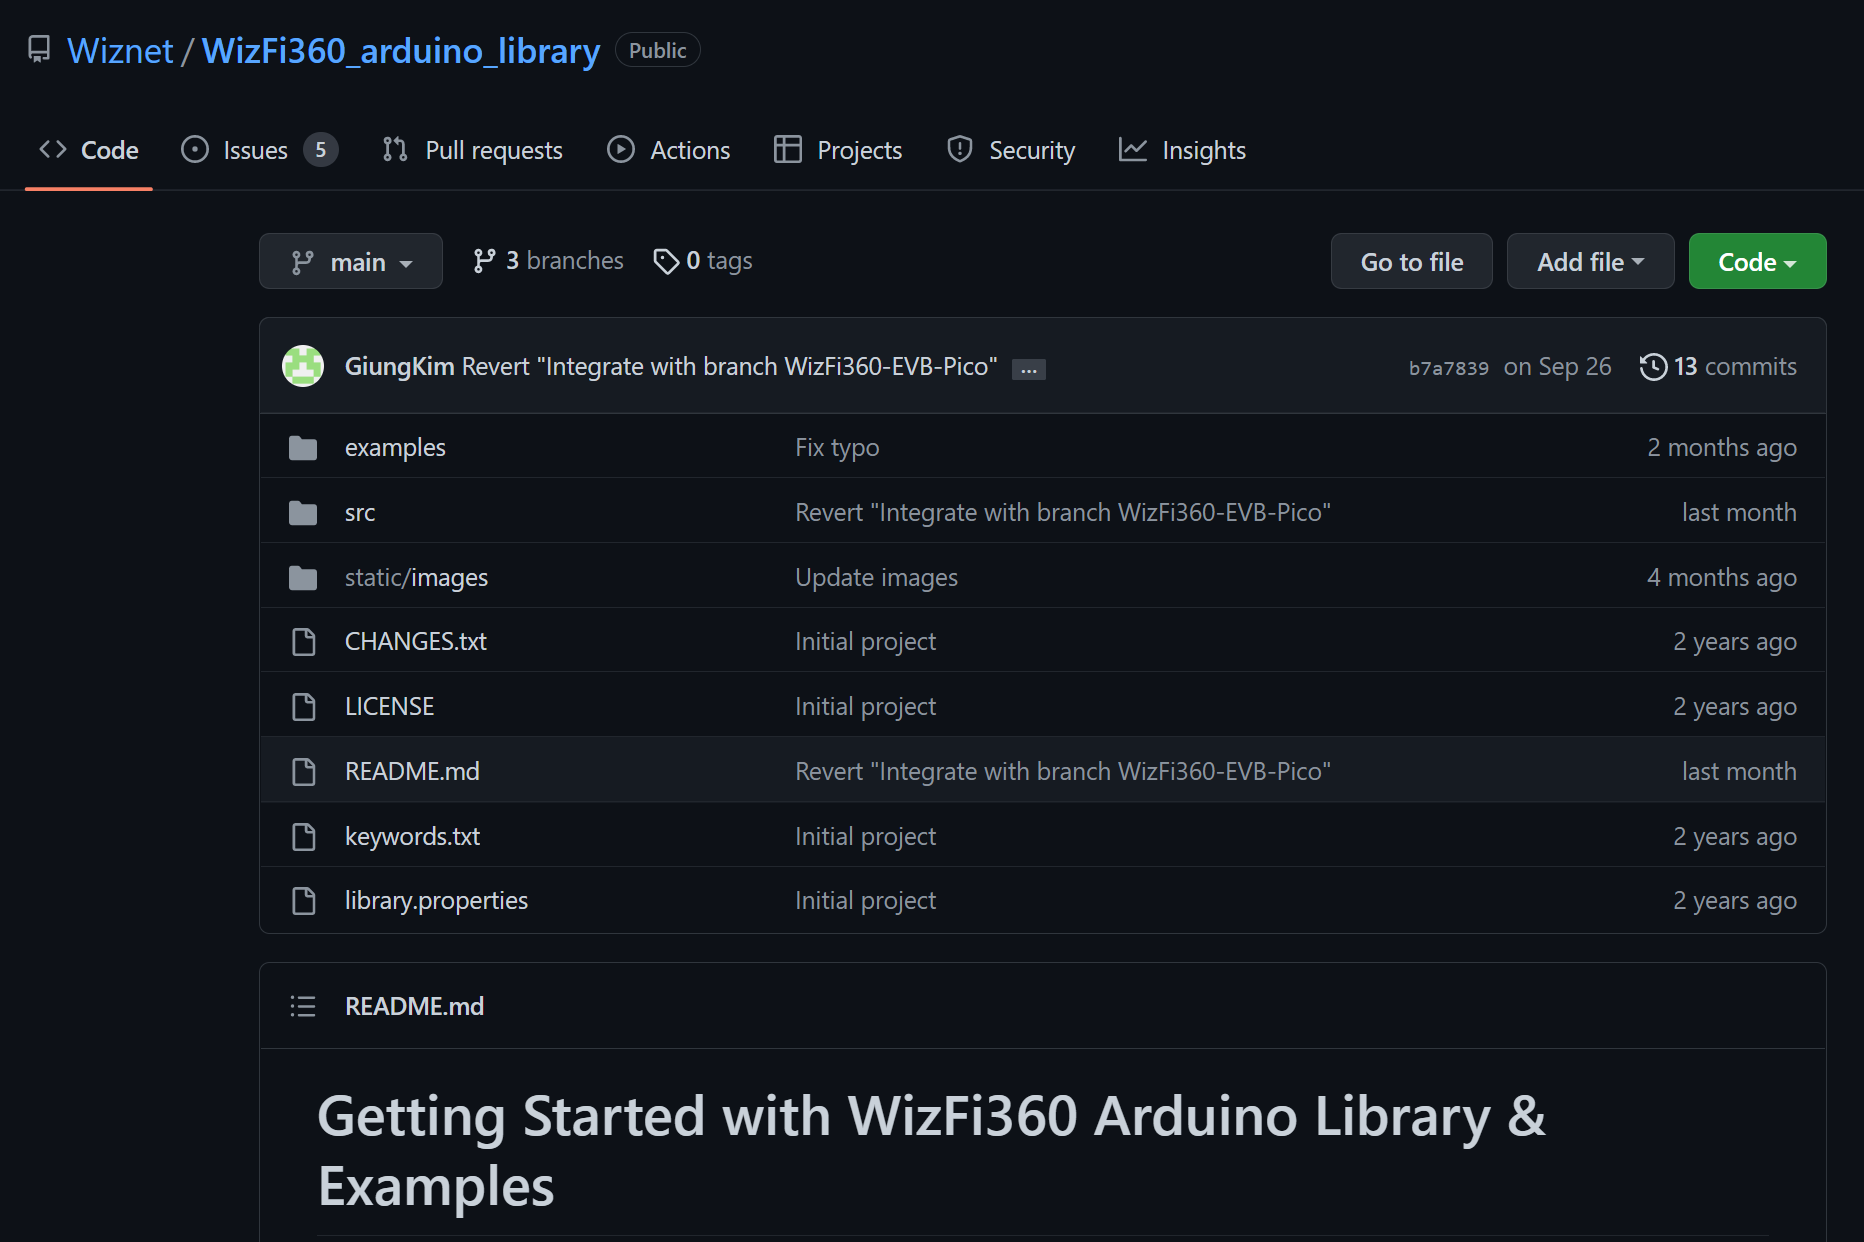1864x1242 pixels.
Task: Switch to the Security tab
Action: [1011, 150]
